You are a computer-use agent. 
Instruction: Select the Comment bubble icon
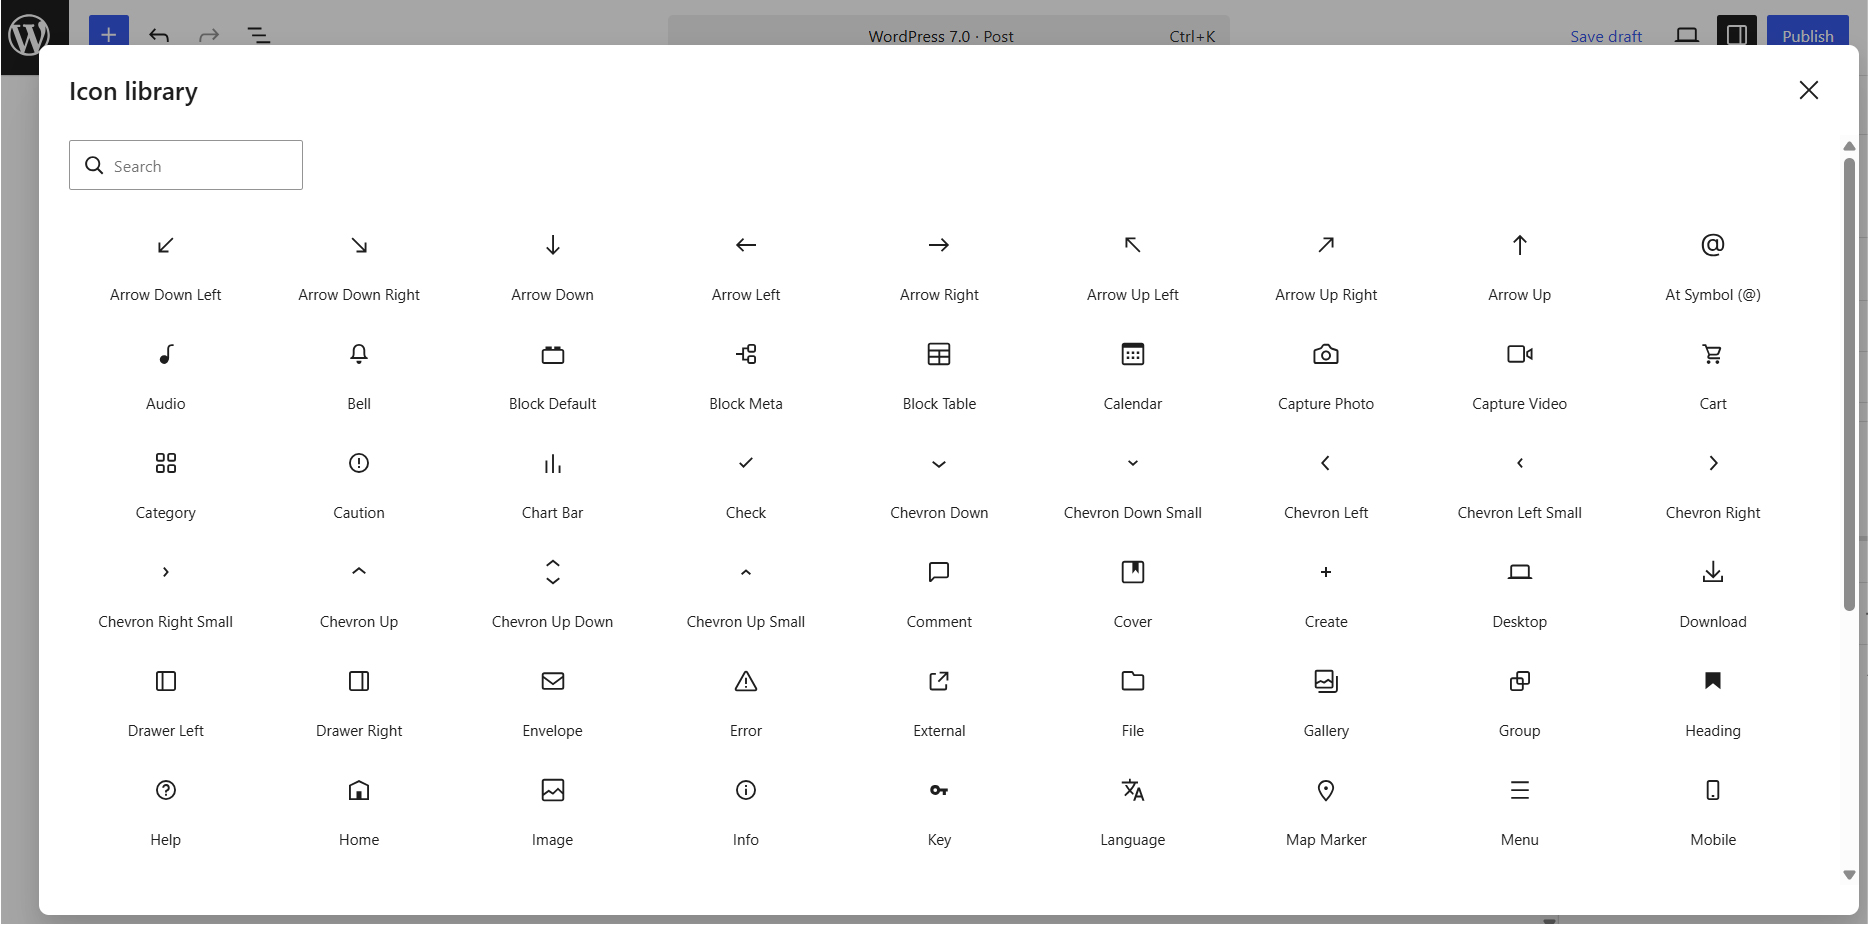click(x=939, y=572)
